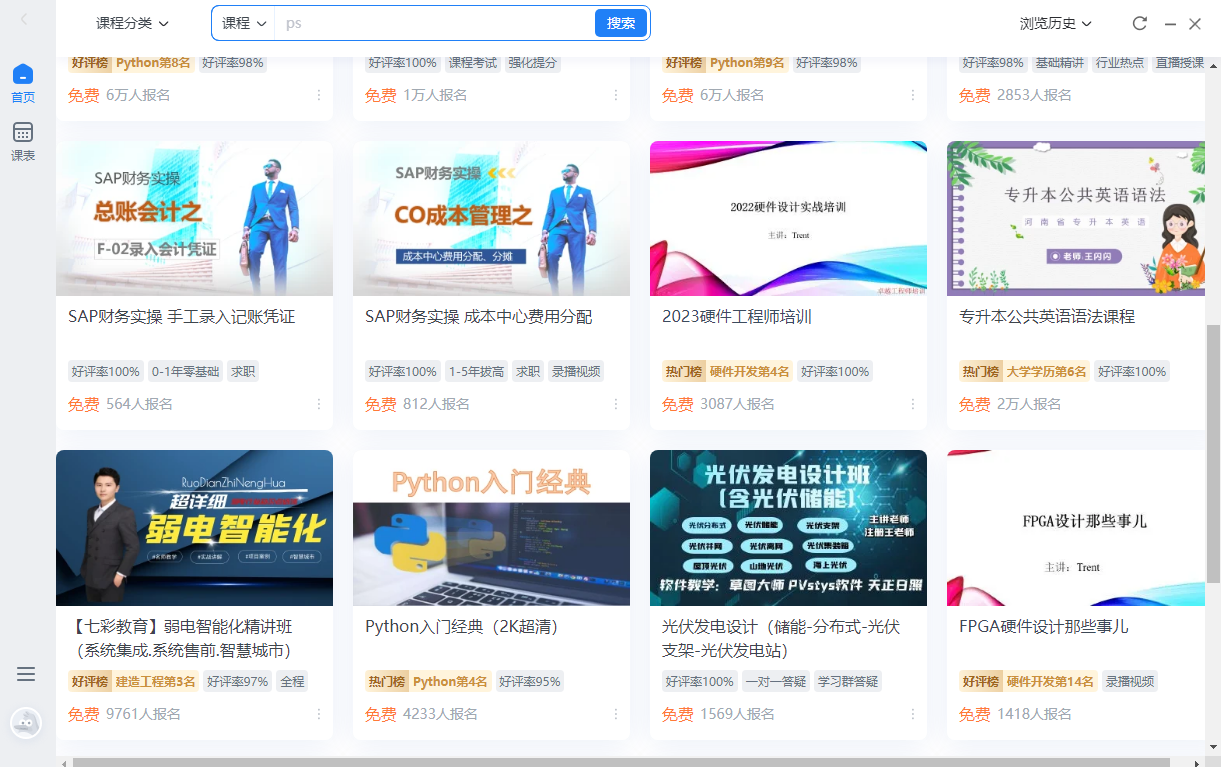Expand the 浏览历史 history dropdown
1221x767 pixels.
pyautogui.click(x=1056, y=23)
